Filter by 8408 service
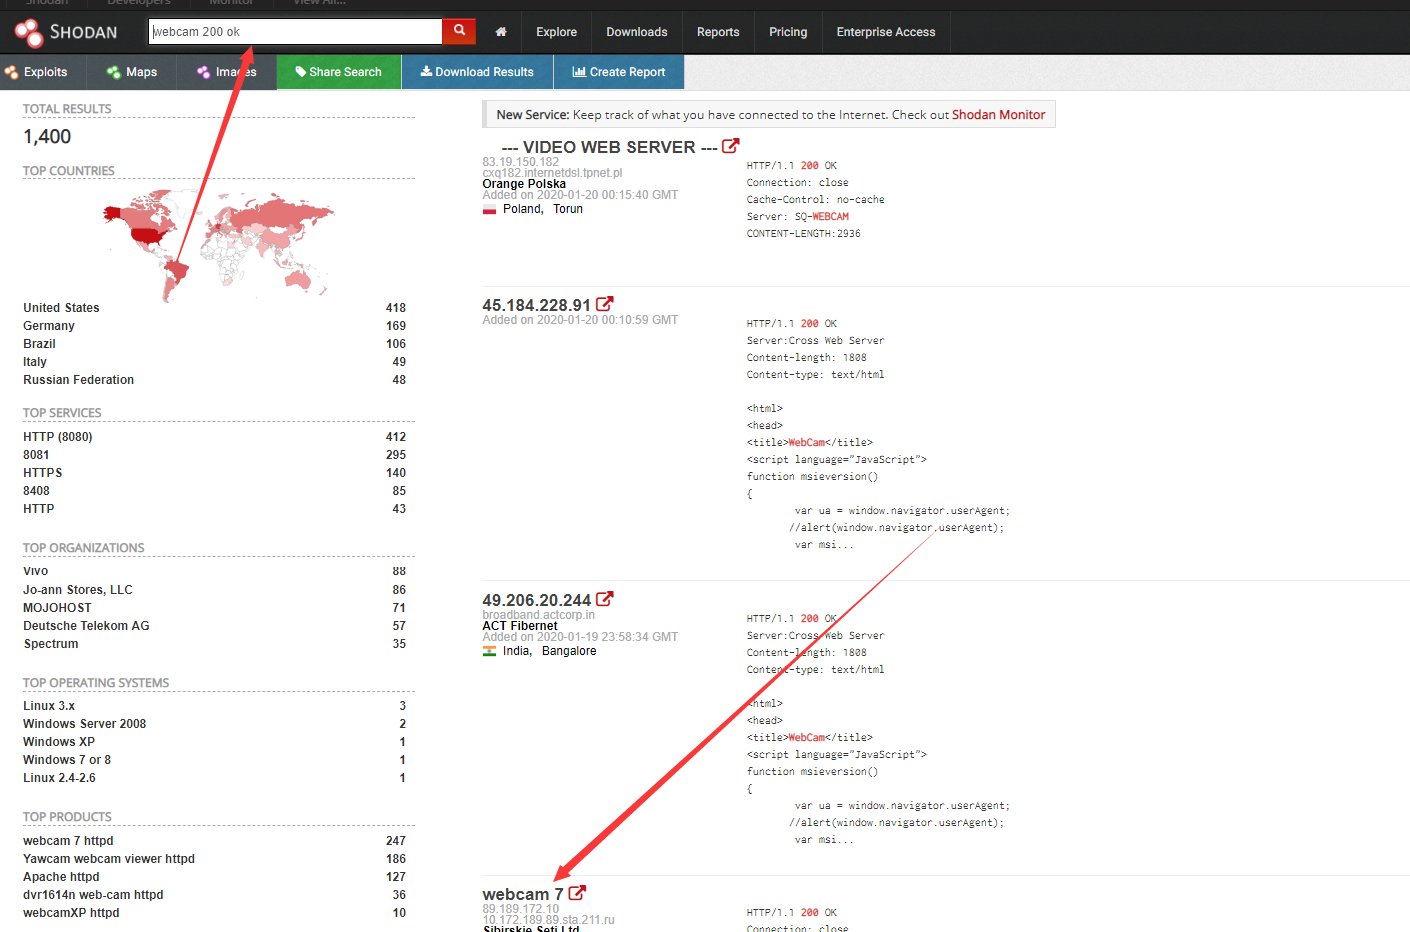1410x932 pixels. tap(36, 491)
